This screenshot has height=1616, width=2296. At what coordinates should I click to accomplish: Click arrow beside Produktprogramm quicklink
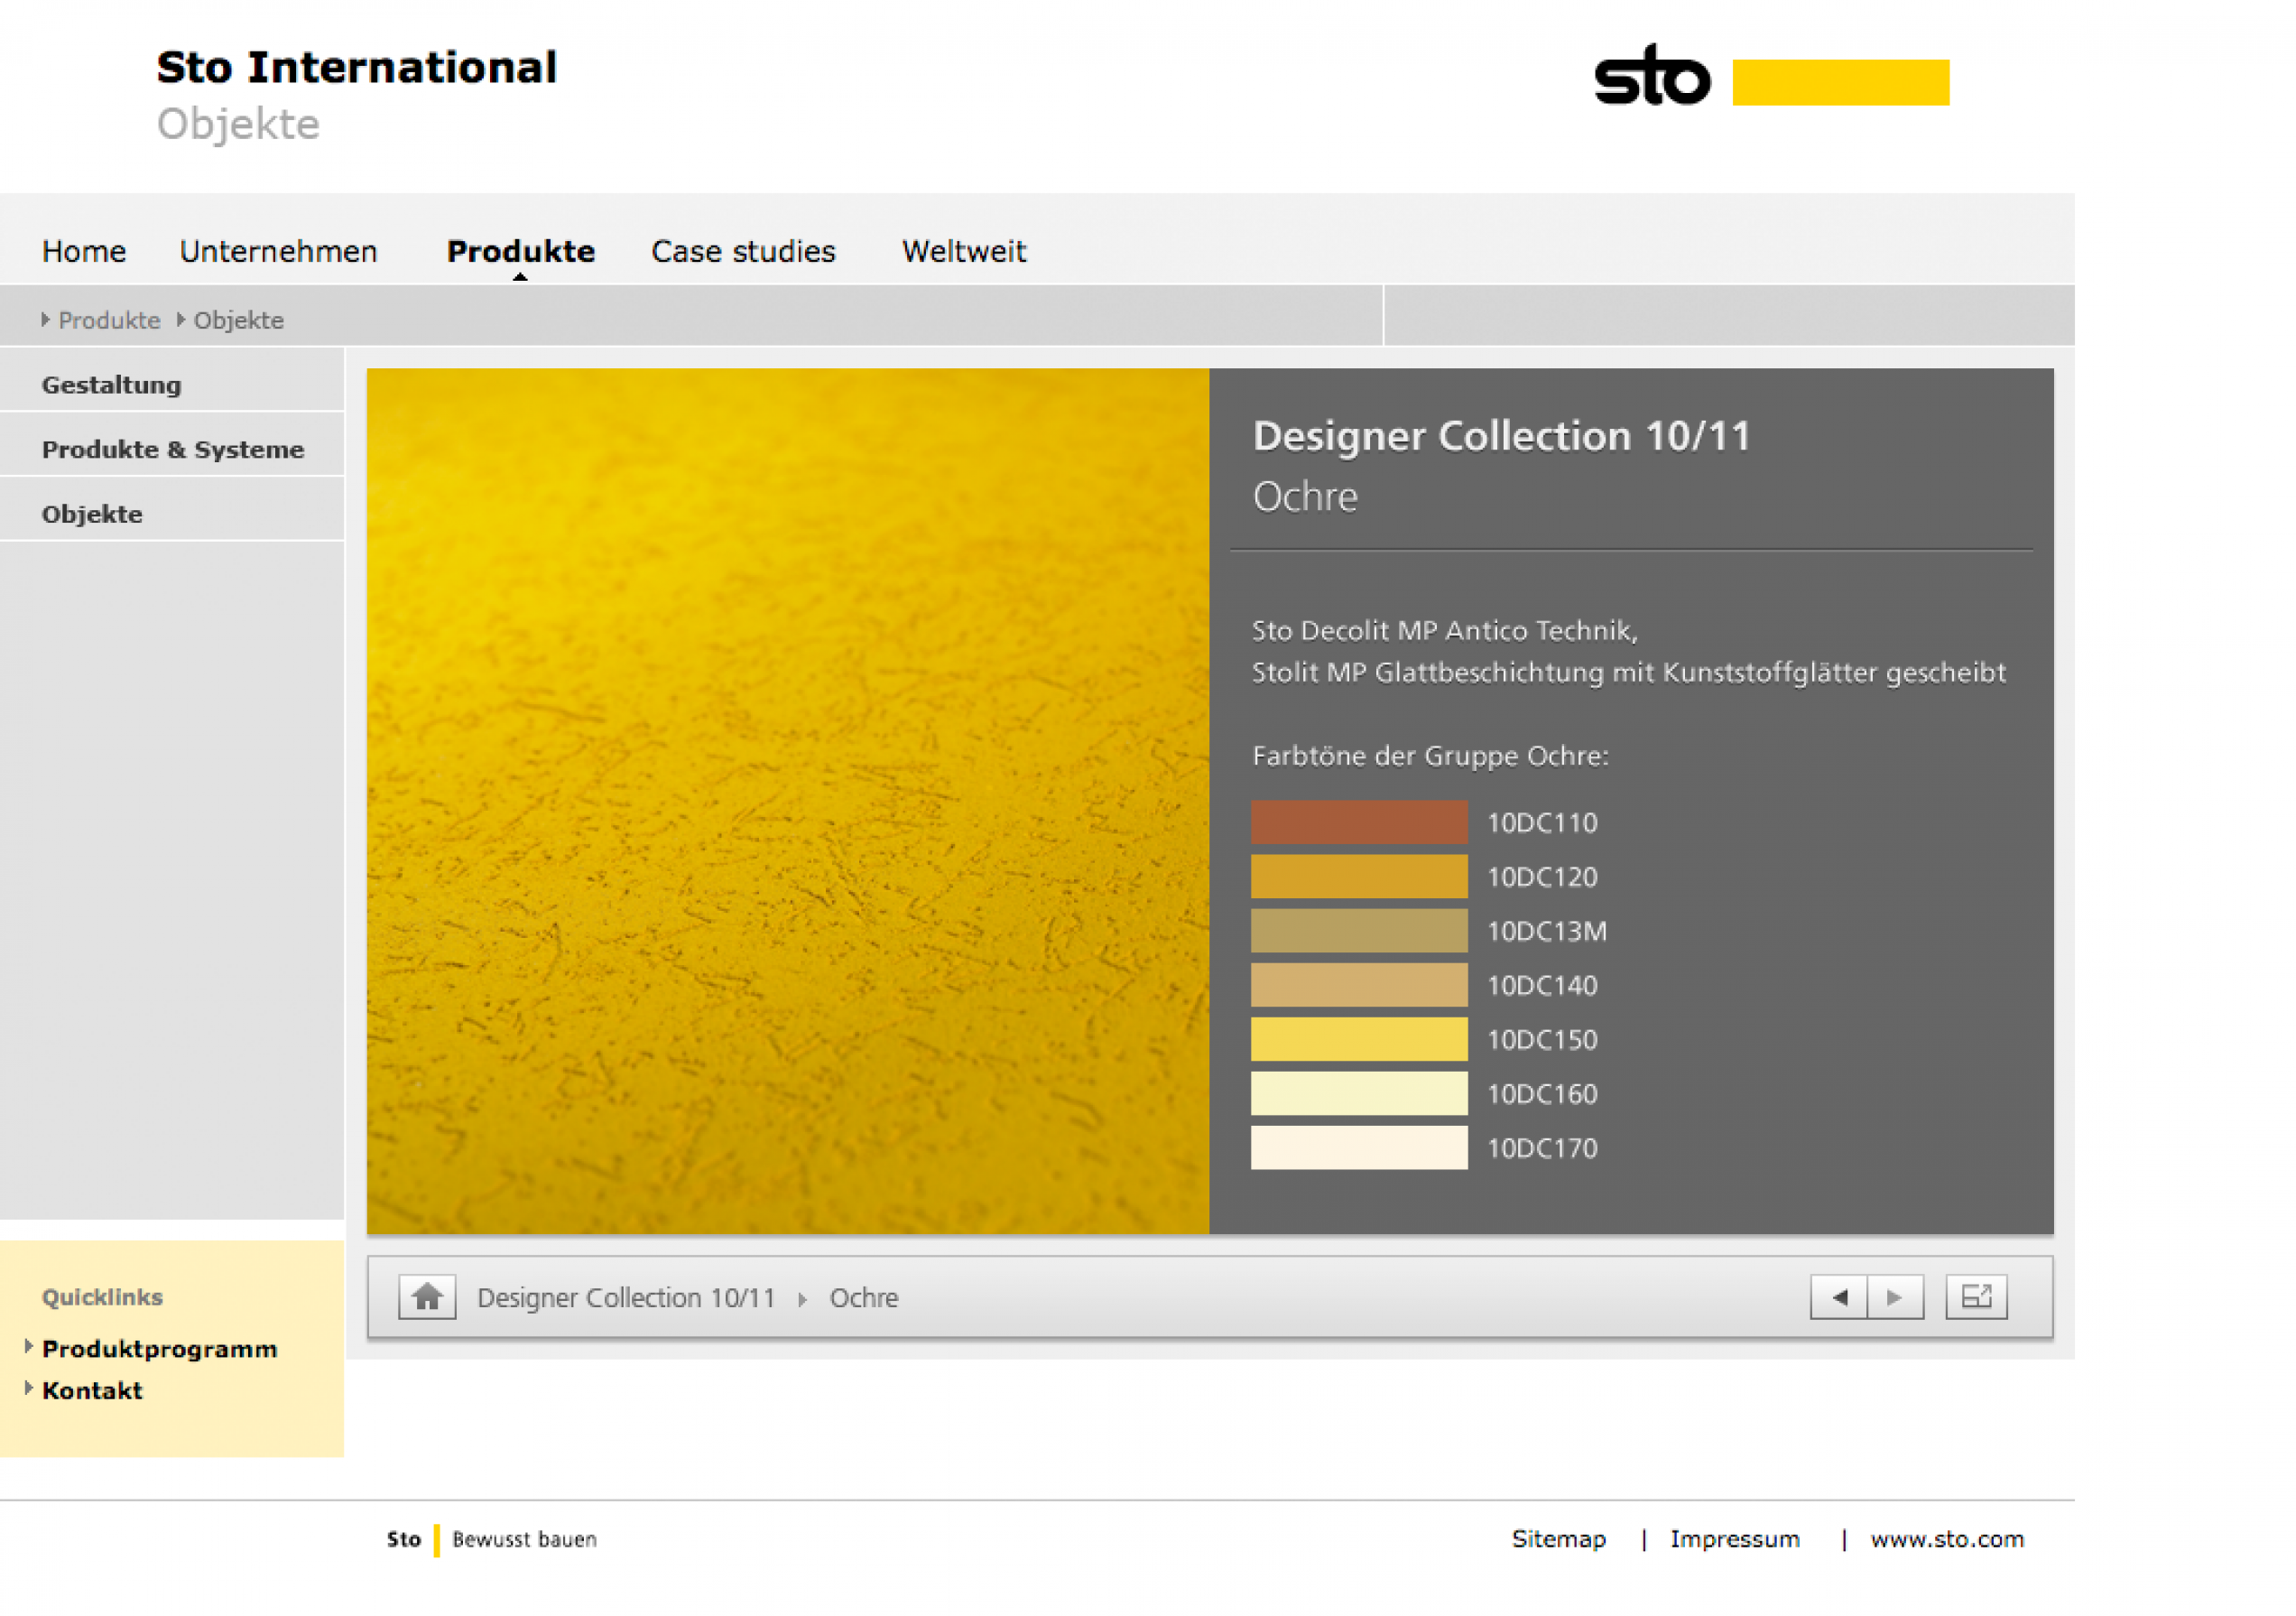pos(29,1346)
